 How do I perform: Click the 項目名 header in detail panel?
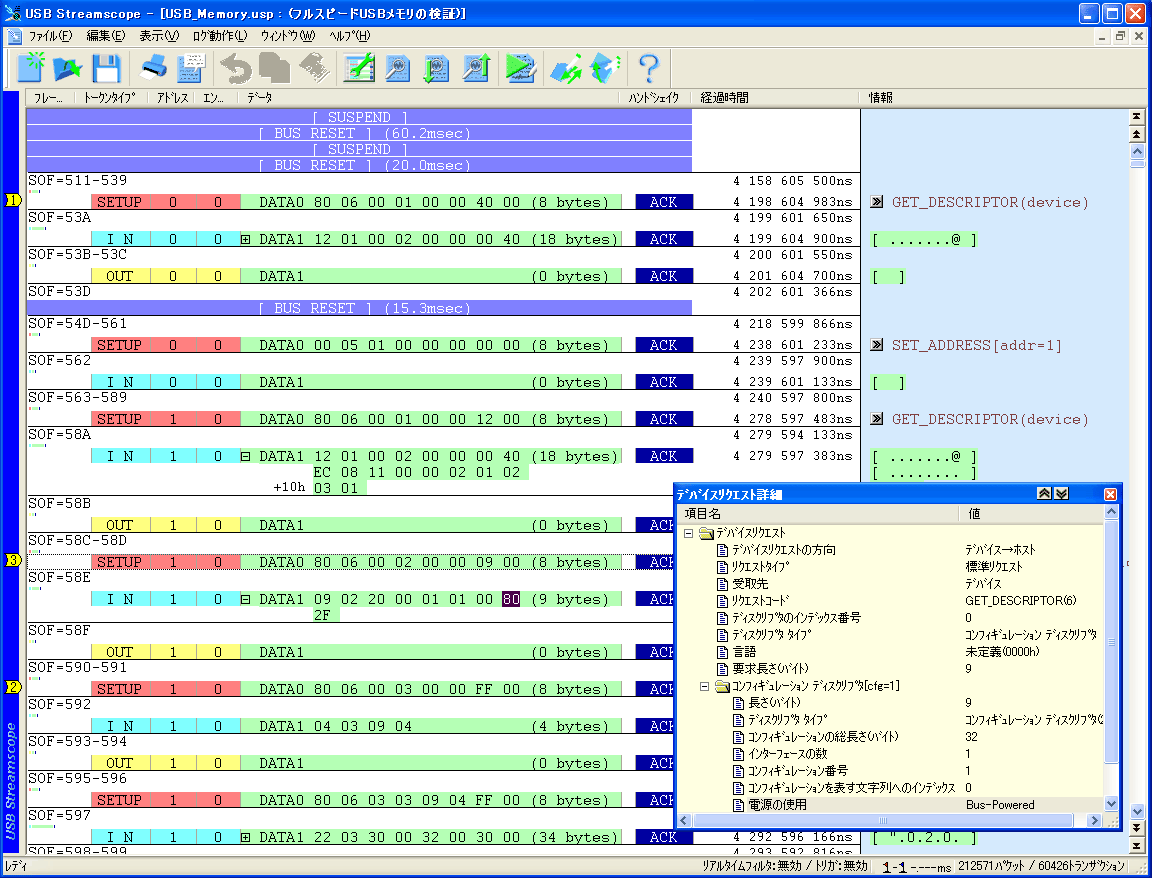(818, 514)
